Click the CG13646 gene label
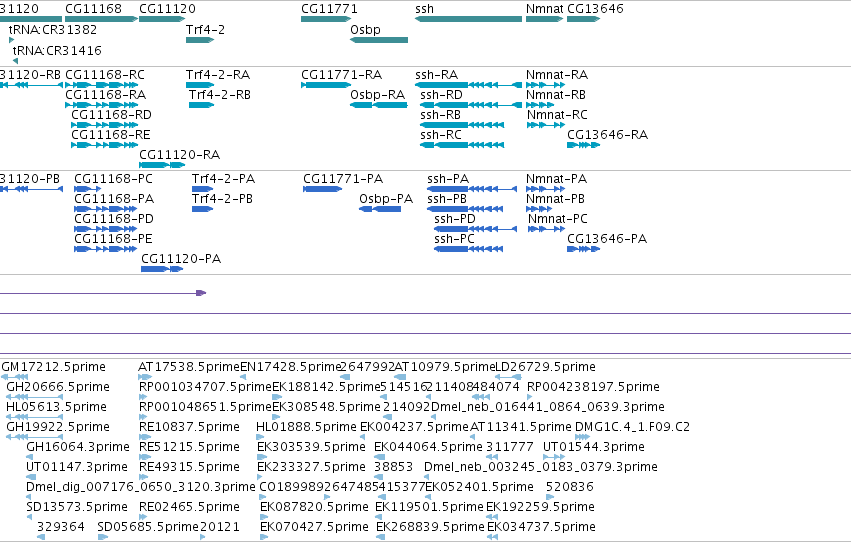The image size is (851, 542). [595, 9]
